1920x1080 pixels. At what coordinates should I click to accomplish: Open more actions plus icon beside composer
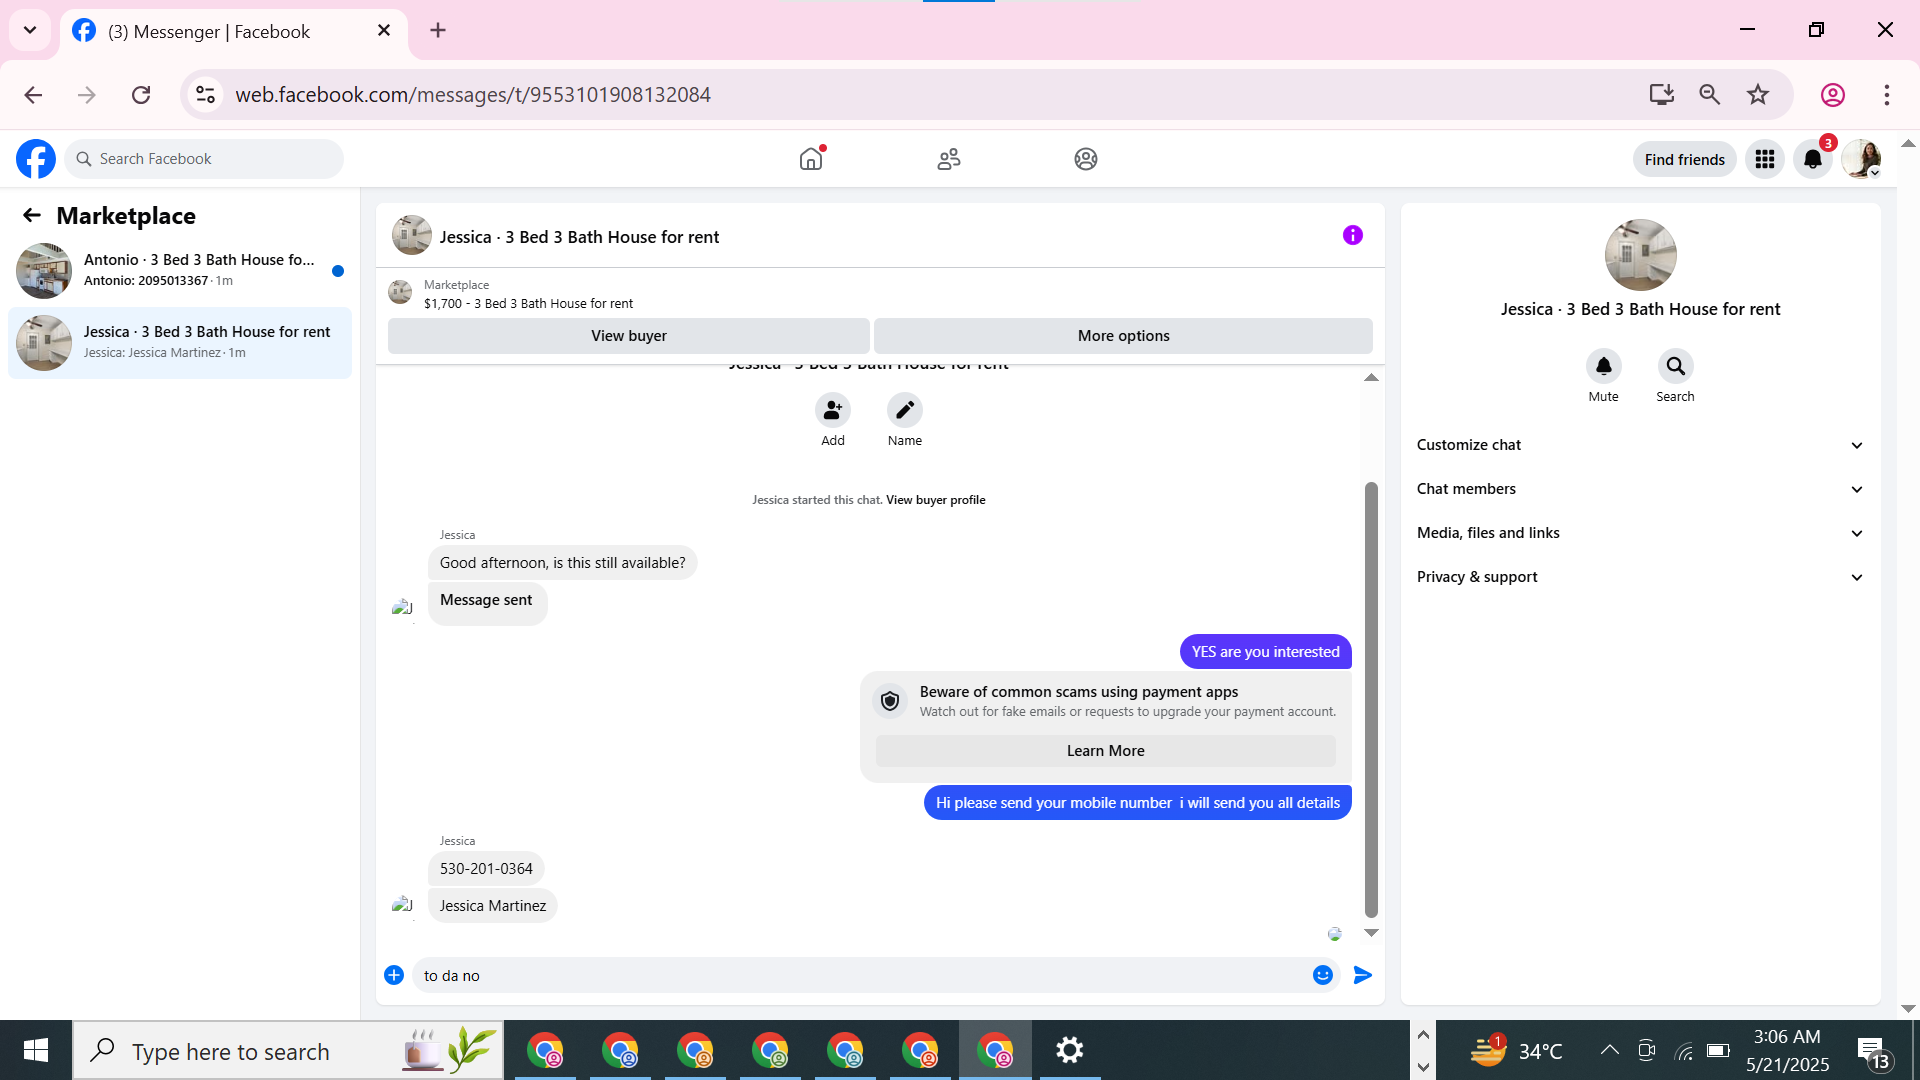[x=394, y=975]
